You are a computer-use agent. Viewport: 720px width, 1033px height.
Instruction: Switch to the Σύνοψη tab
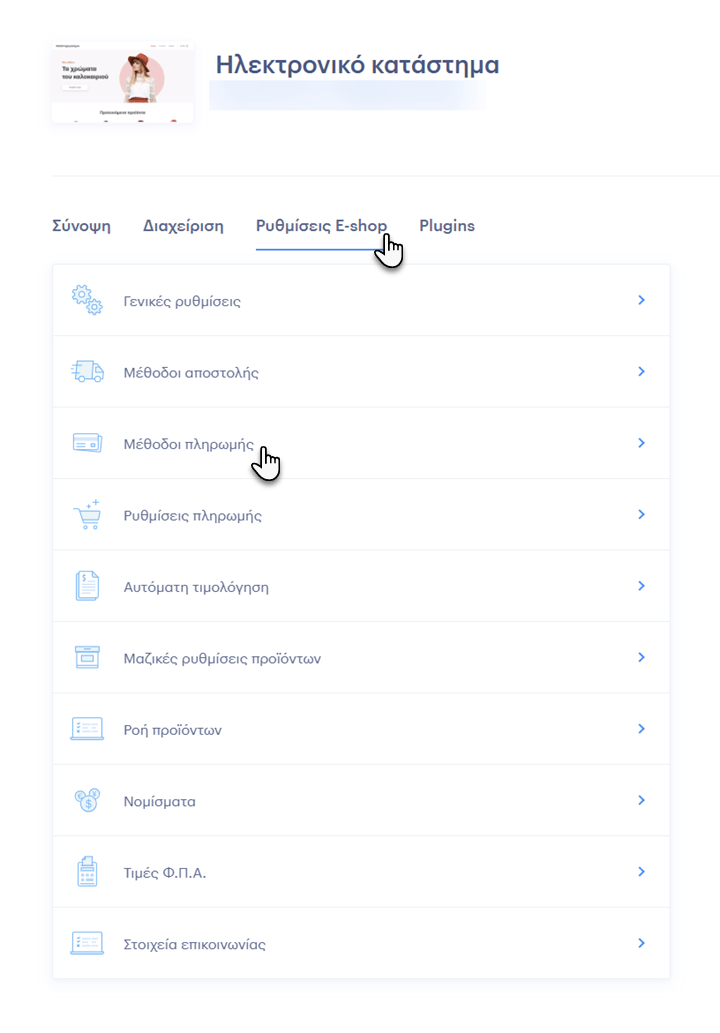82,226
